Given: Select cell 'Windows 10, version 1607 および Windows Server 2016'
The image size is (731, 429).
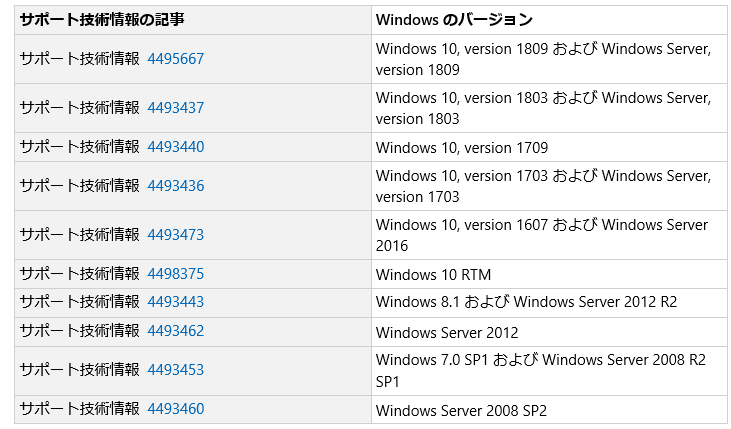Looking at the screenshot, I should [549, 235].
